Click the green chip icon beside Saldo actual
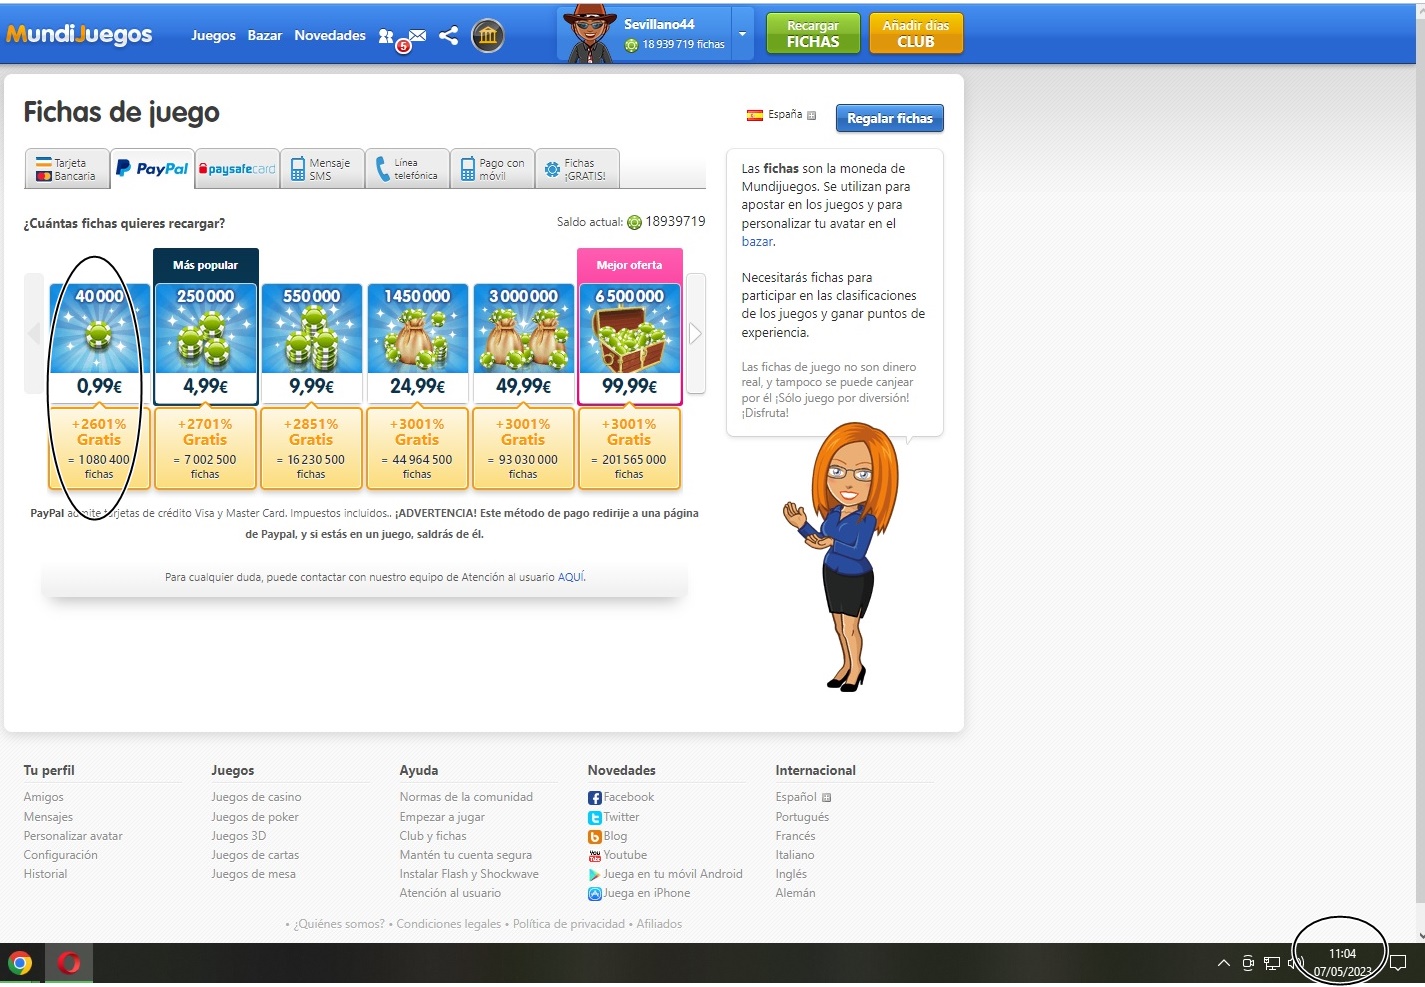Viewport: 1425px width, 987px height. (634, 222)
